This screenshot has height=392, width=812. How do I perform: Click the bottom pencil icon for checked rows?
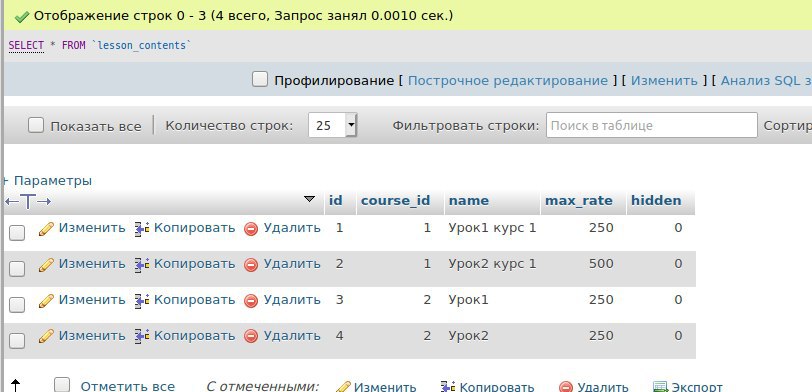(343, 387)
